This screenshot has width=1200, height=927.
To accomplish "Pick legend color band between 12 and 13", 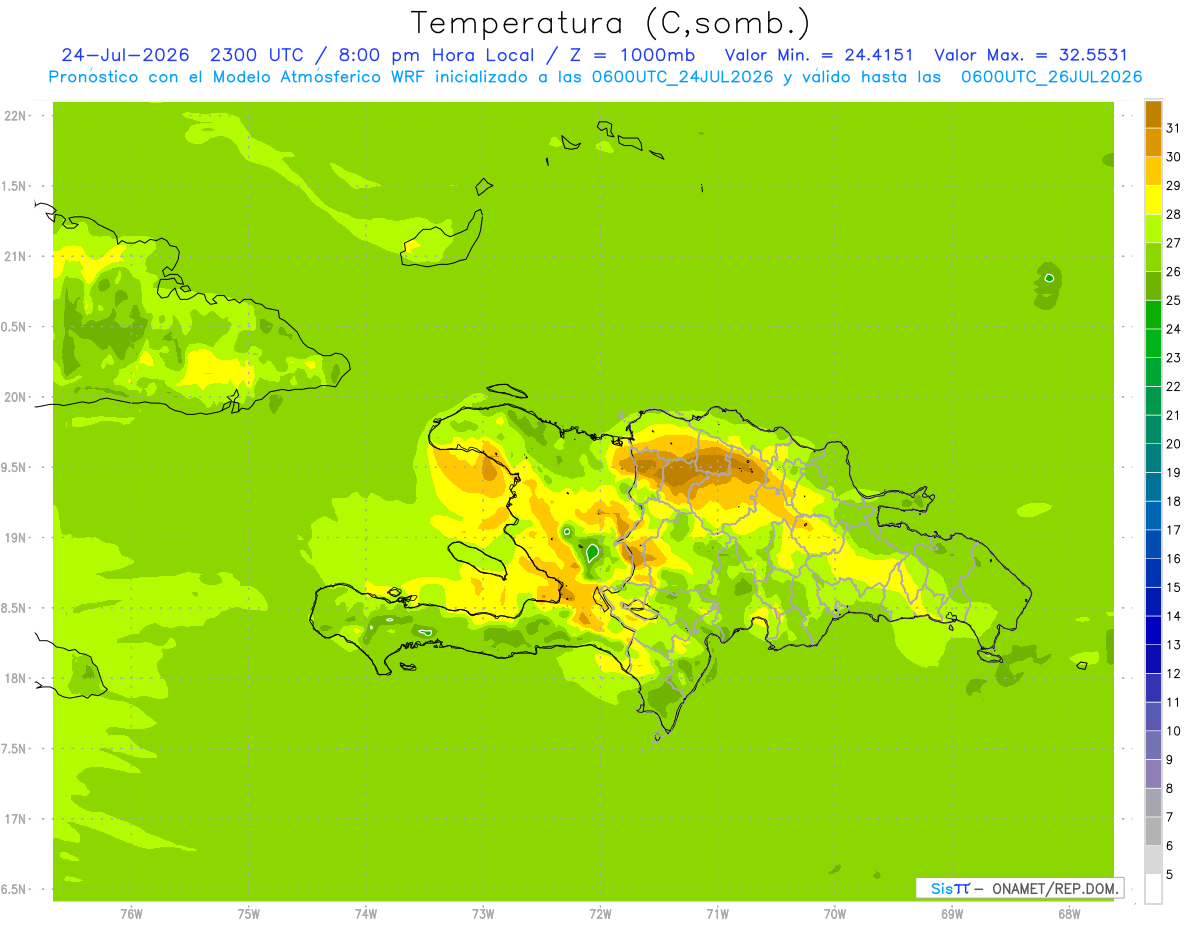I will [x=1153, y=658].
